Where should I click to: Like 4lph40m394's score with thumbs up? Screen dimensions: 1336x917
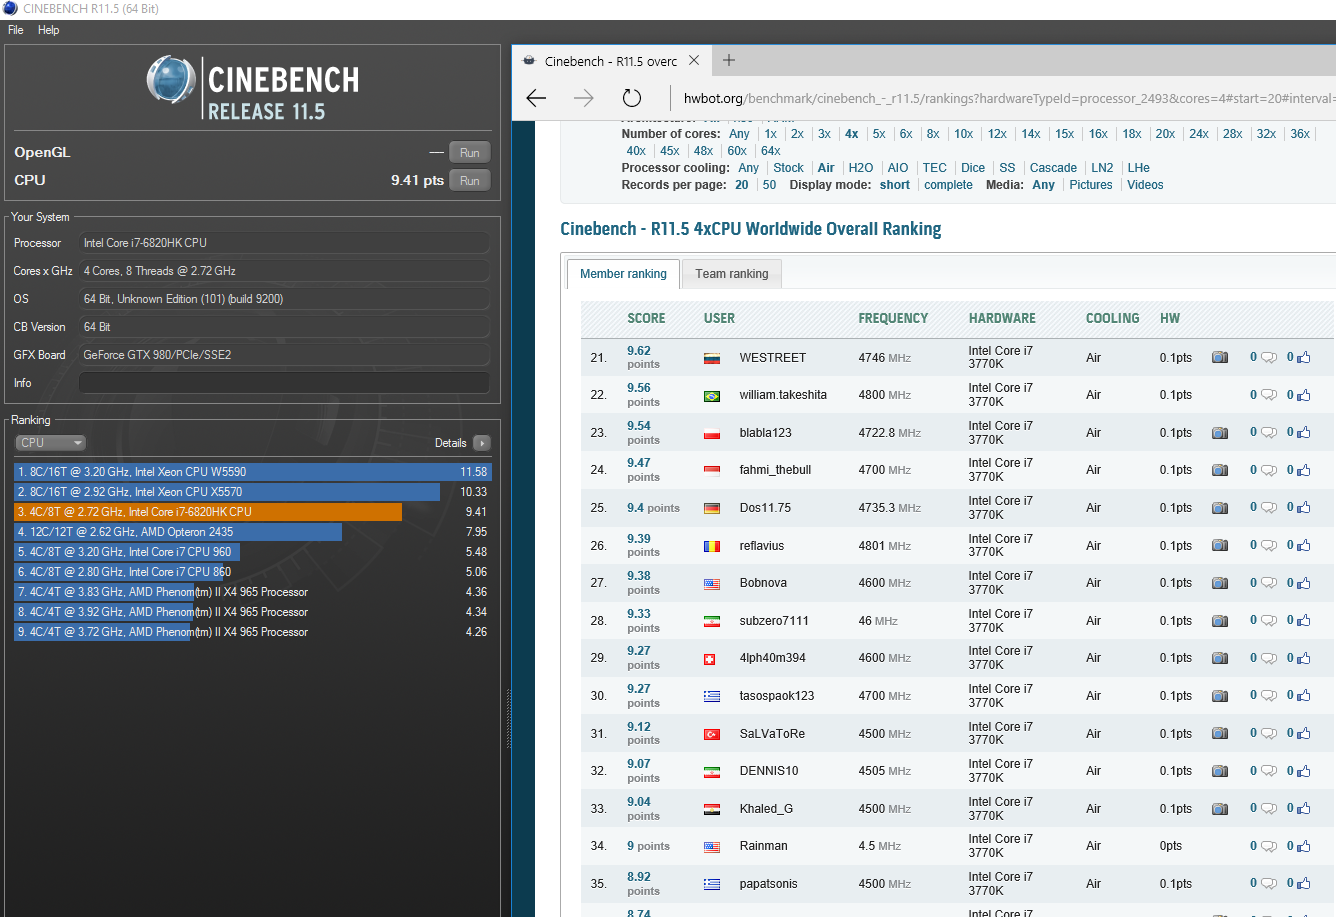click(x=1303, y=658)
